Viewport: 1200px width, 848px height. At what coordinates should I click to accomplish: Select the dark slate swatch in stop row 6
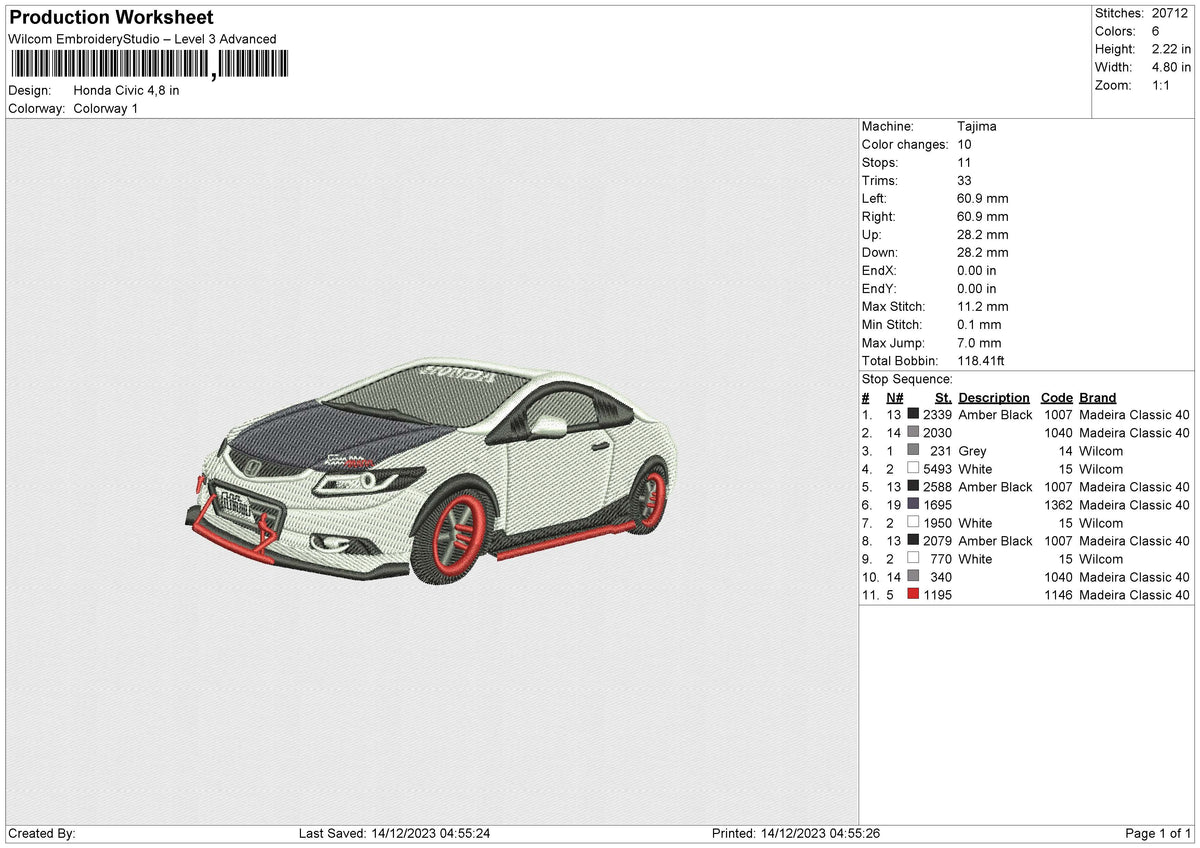(913, 504)
